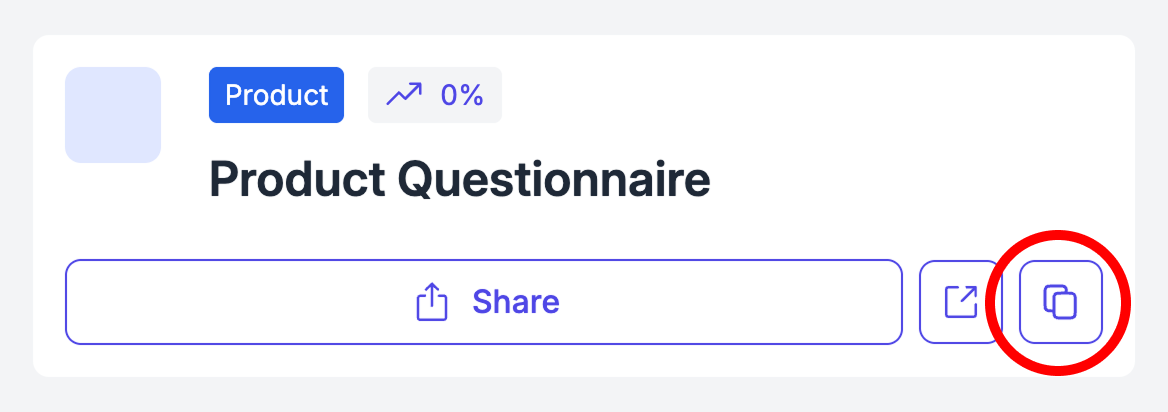Click the duplicate questionnaire icon button
1168x412 pixels.
[x=1060, y=302]
